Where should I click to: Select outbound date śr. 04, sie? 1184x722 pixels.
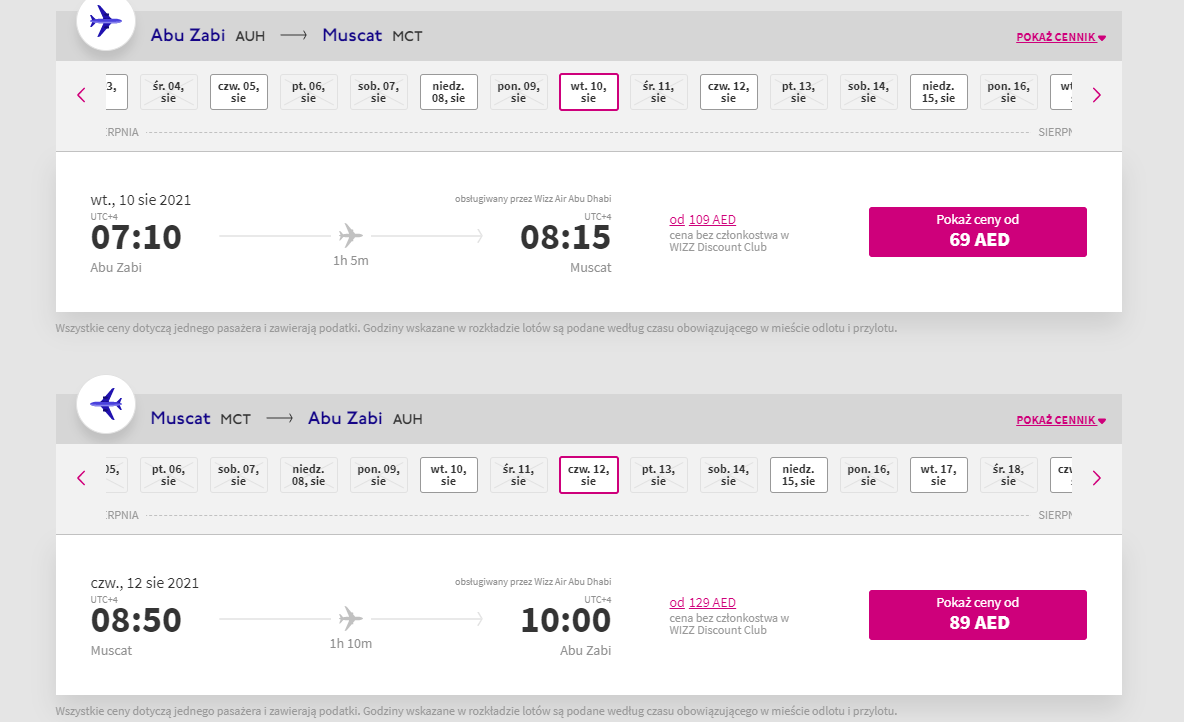tap(168, 92)
